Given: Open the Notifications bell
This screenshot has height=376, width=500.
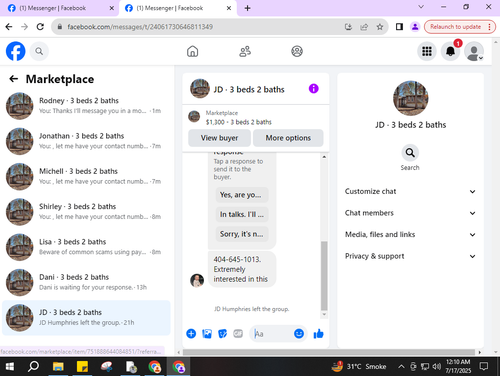Looking at the screenshot, I should coord(450,51).
